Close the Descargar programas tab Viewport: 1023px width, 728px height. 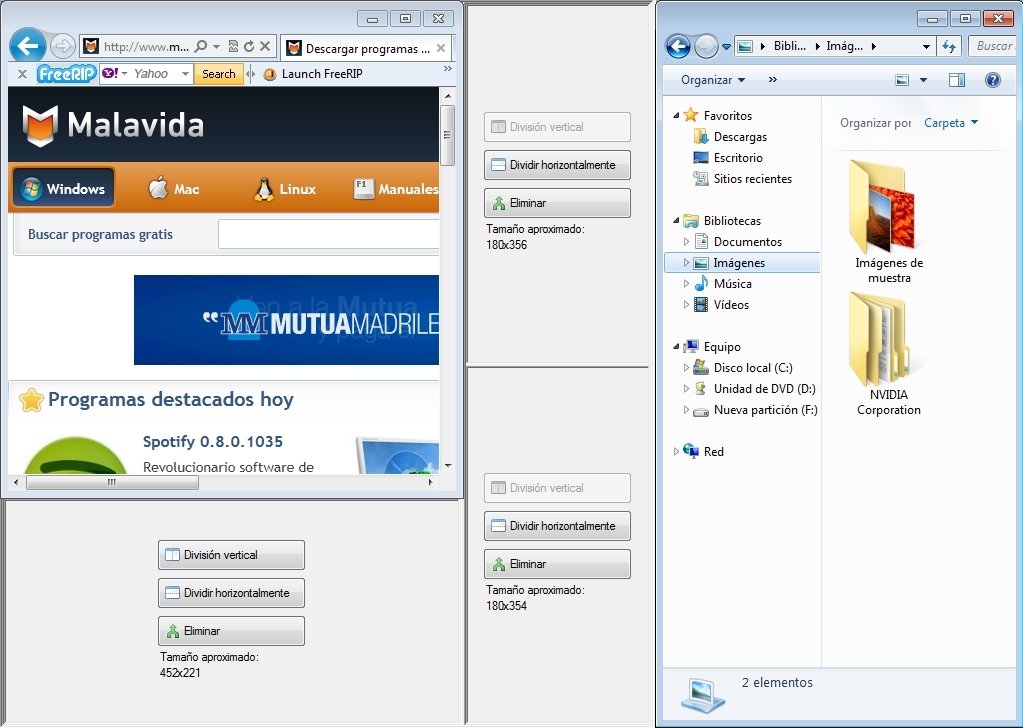tap(441, 48)
